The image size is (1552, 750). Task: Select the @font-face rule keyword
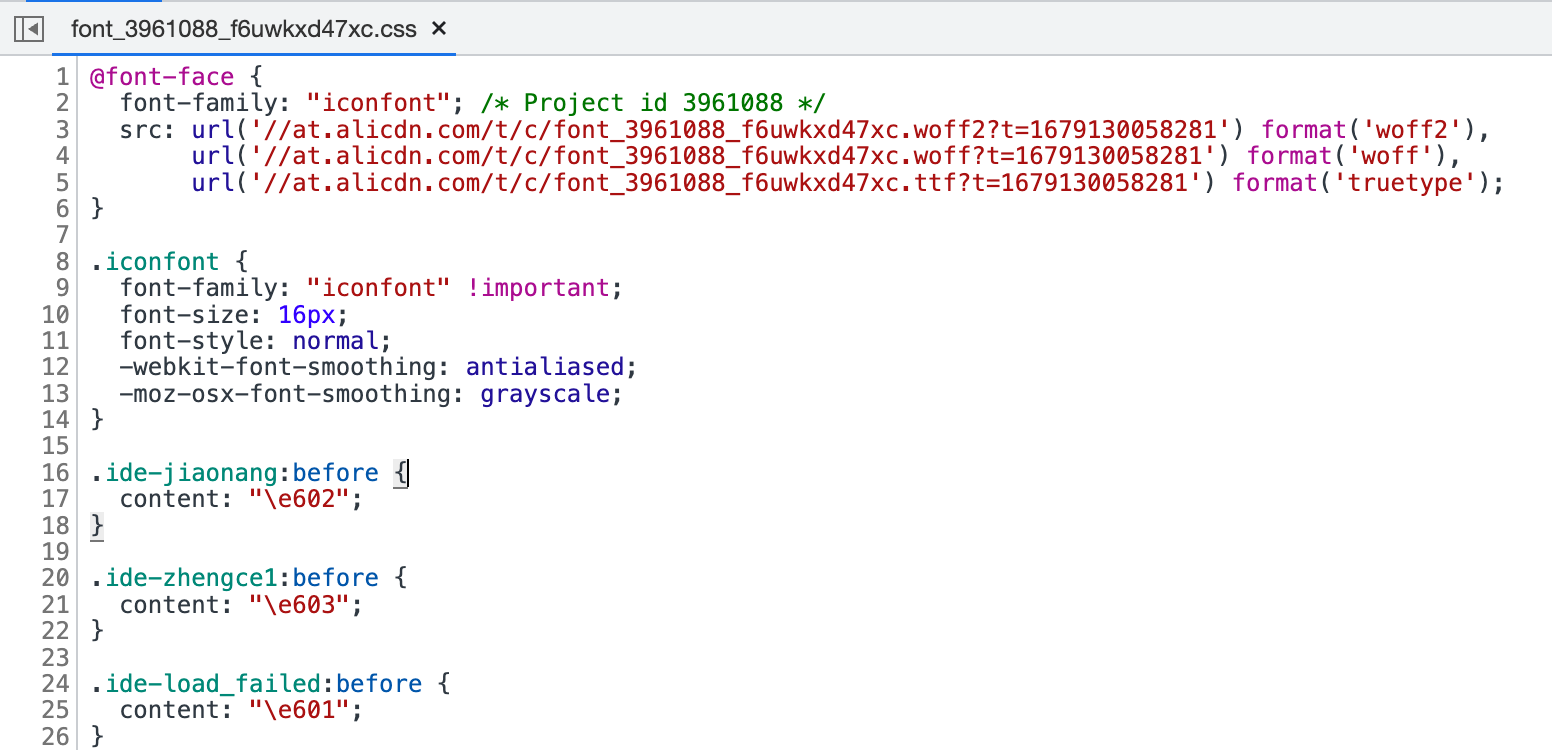161,76
